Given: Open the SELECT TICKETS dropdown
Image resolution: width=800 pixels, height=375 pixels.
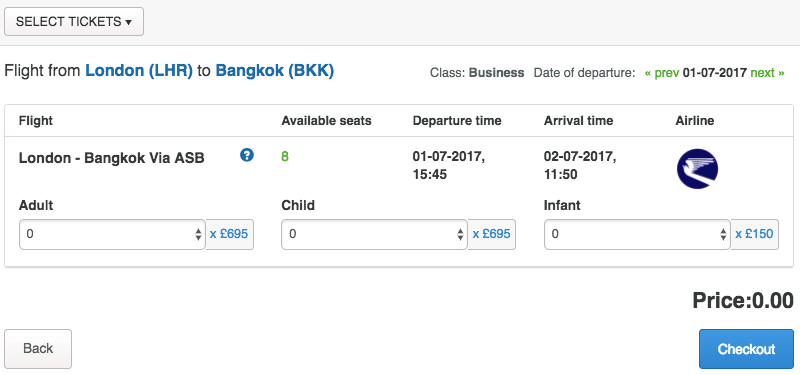Looking at the screenshot, I should (74, 21).
